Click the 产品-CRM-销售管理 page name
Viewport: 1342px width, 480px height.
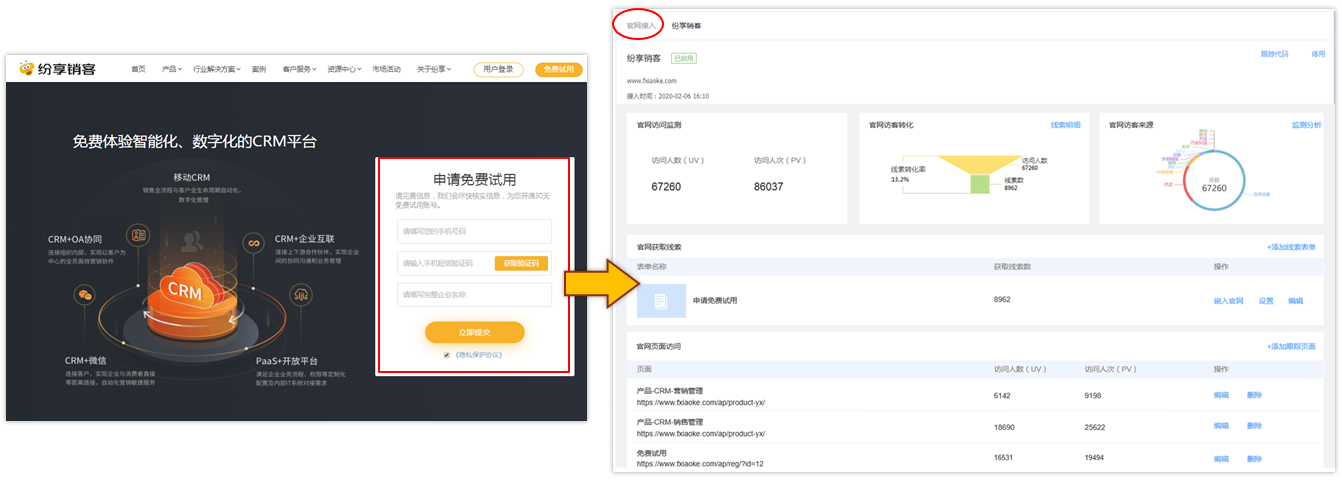(670, 422)
